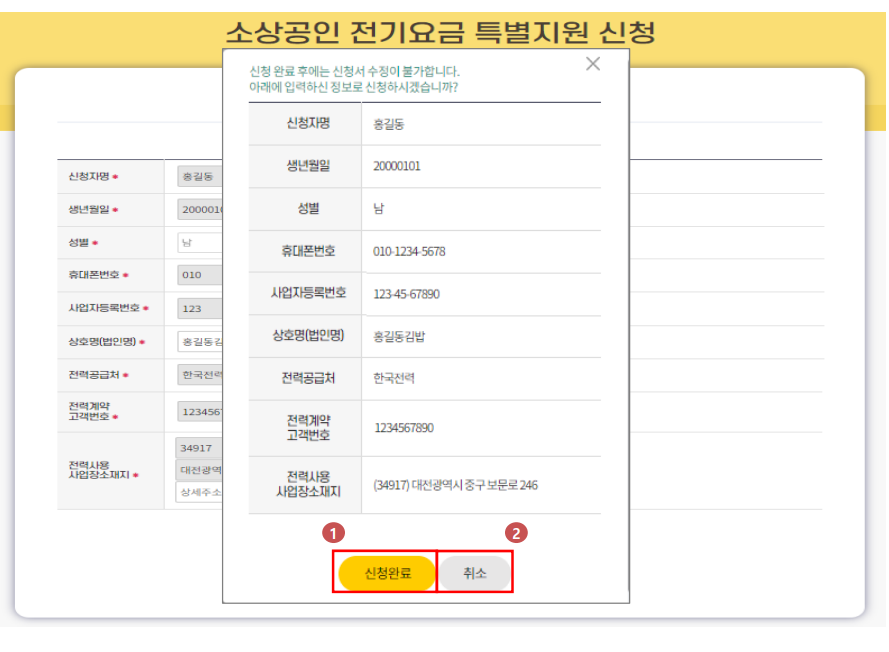Click the postal code field showing 34917

196,448
